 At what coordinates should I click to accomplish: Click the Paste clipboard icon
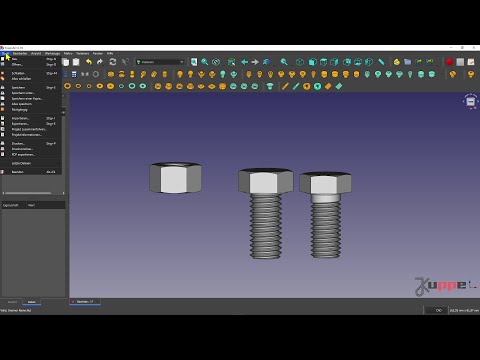(x=76, y=62)
